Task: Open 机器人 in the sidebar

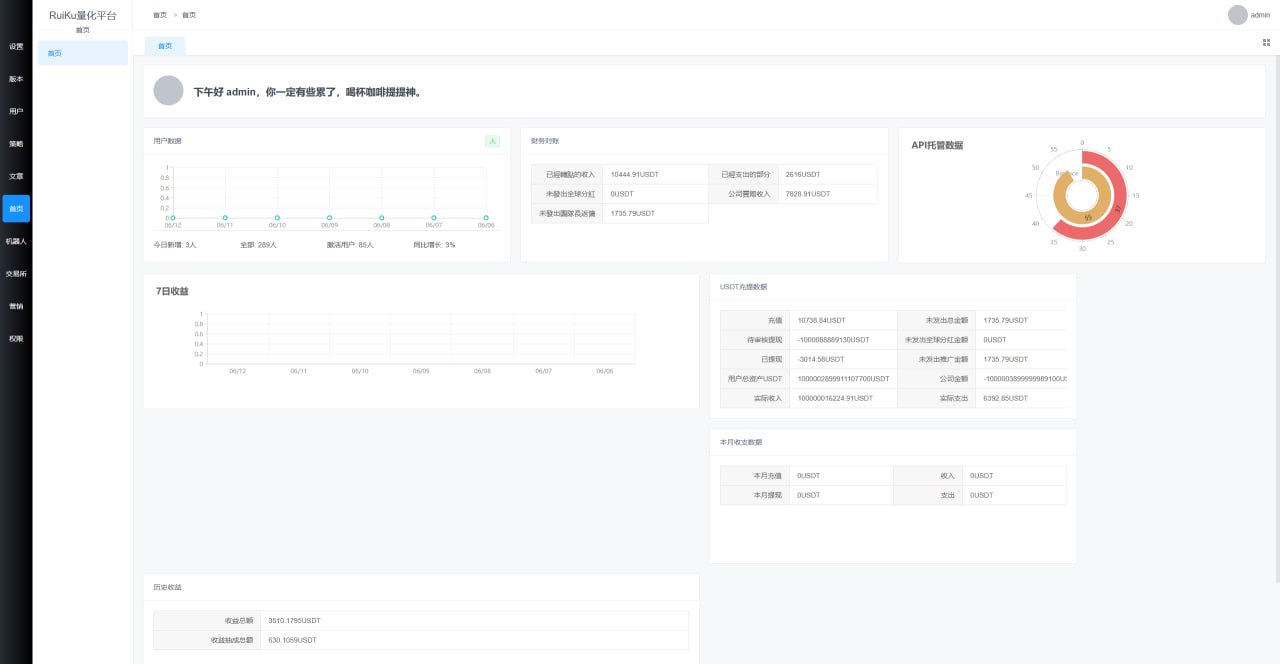Action: [x=16, y=241]
